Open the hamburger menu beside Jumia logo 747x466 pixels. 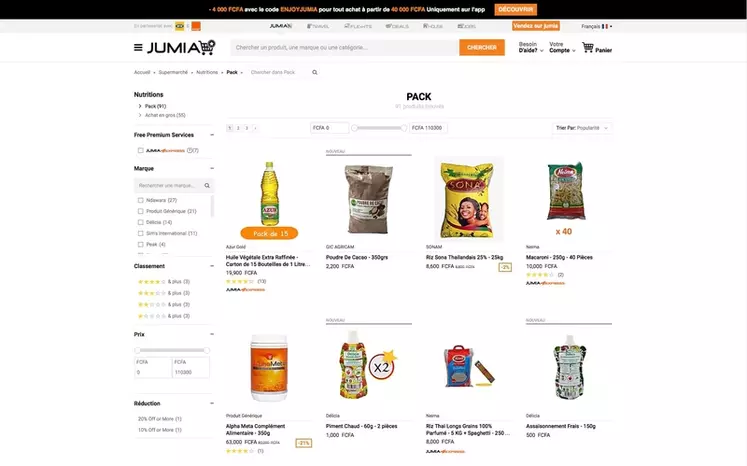coord(138,47)
